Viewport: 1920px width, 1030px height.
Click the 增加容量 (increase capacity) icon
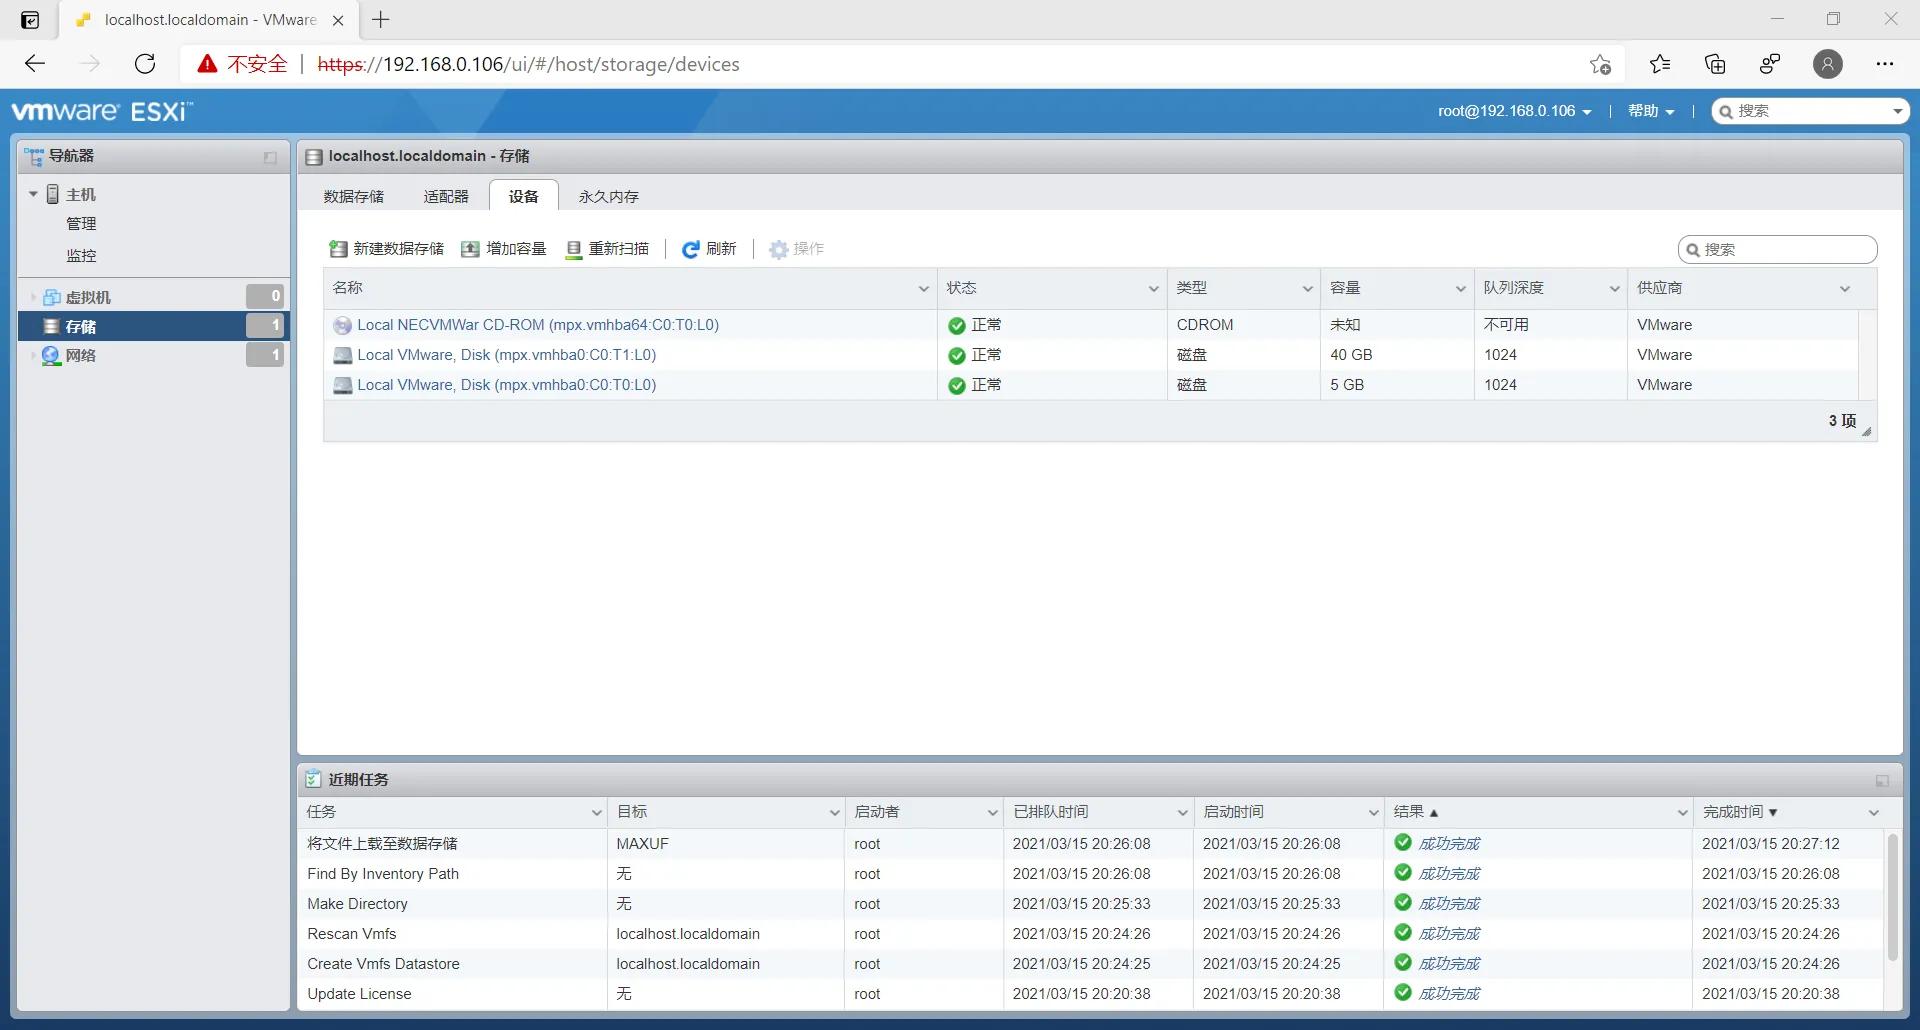click(x=471, y=249)
